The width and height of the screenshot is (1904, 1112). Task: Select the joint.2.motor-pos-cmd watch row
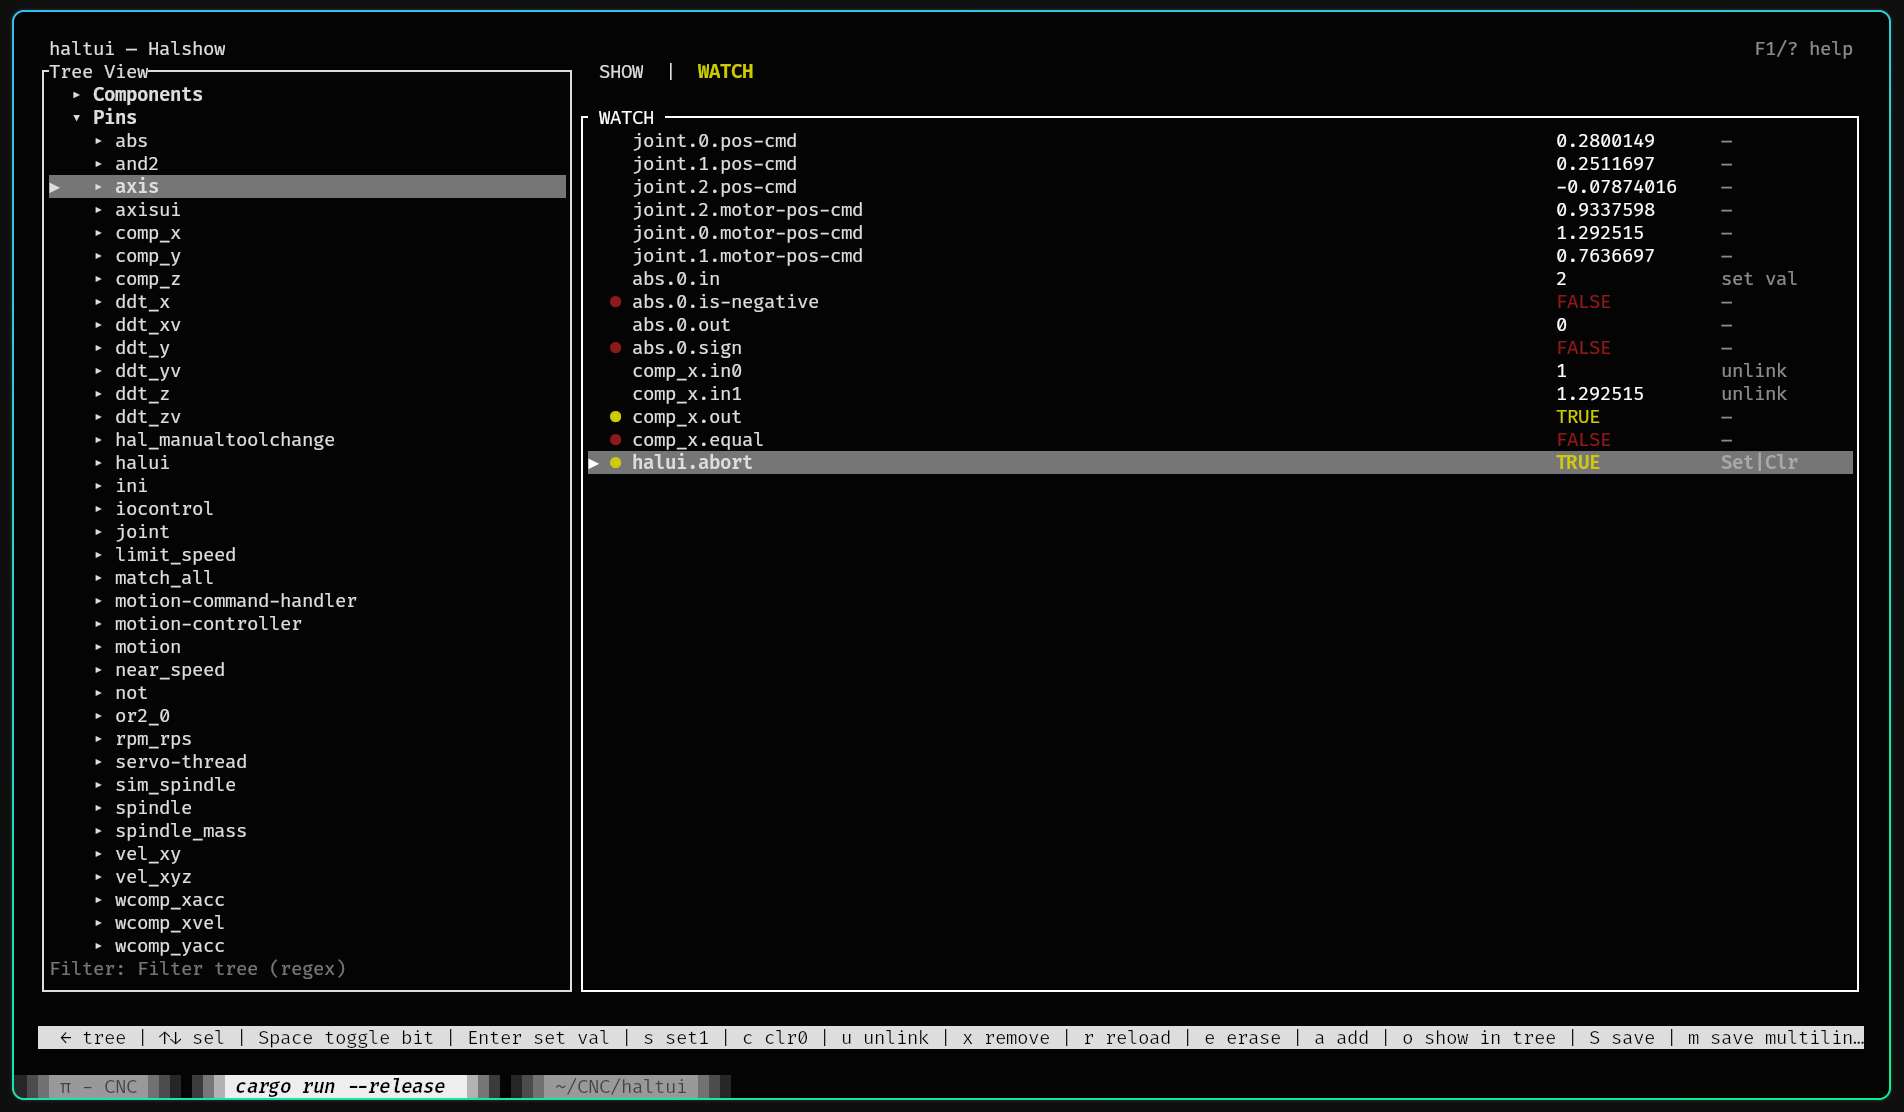[1220, 210]
